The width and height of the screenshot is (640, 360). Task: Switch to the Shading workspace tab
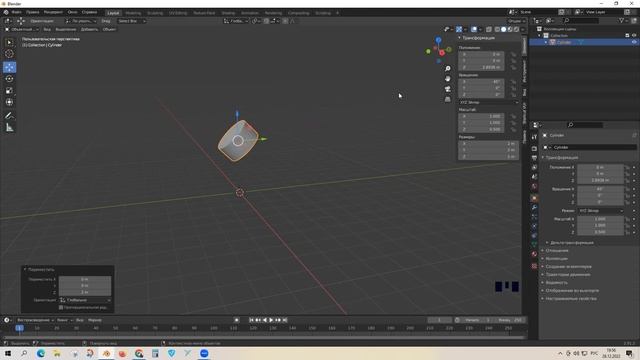pos(228,13)
